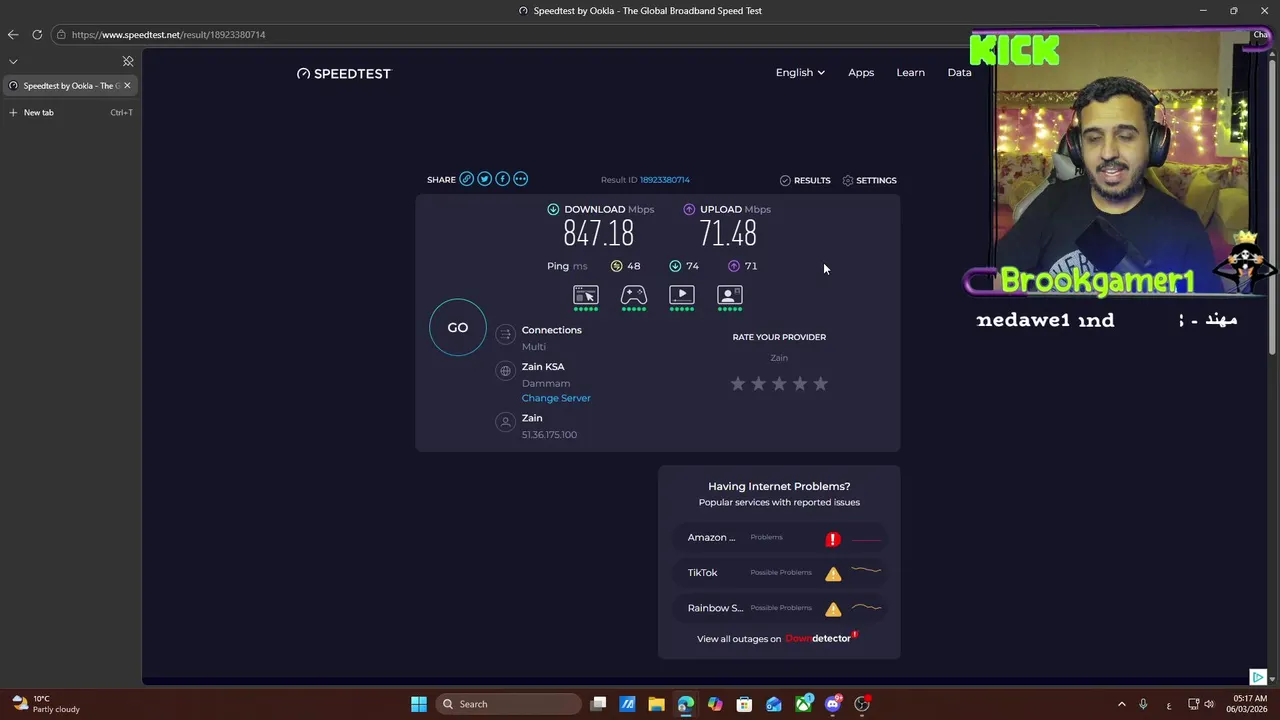Click the IP address 51.36.175.100
Image resolution: width=1280 pixels, height=720 pixels.
[549, 435]
